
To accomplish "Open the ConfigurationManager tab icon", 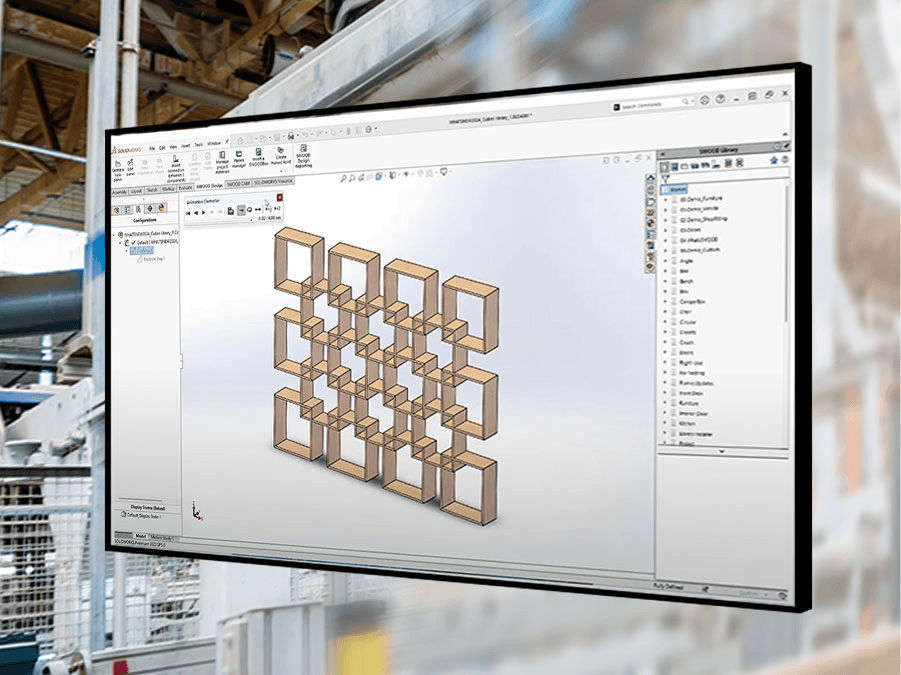I will coord(138,210).
